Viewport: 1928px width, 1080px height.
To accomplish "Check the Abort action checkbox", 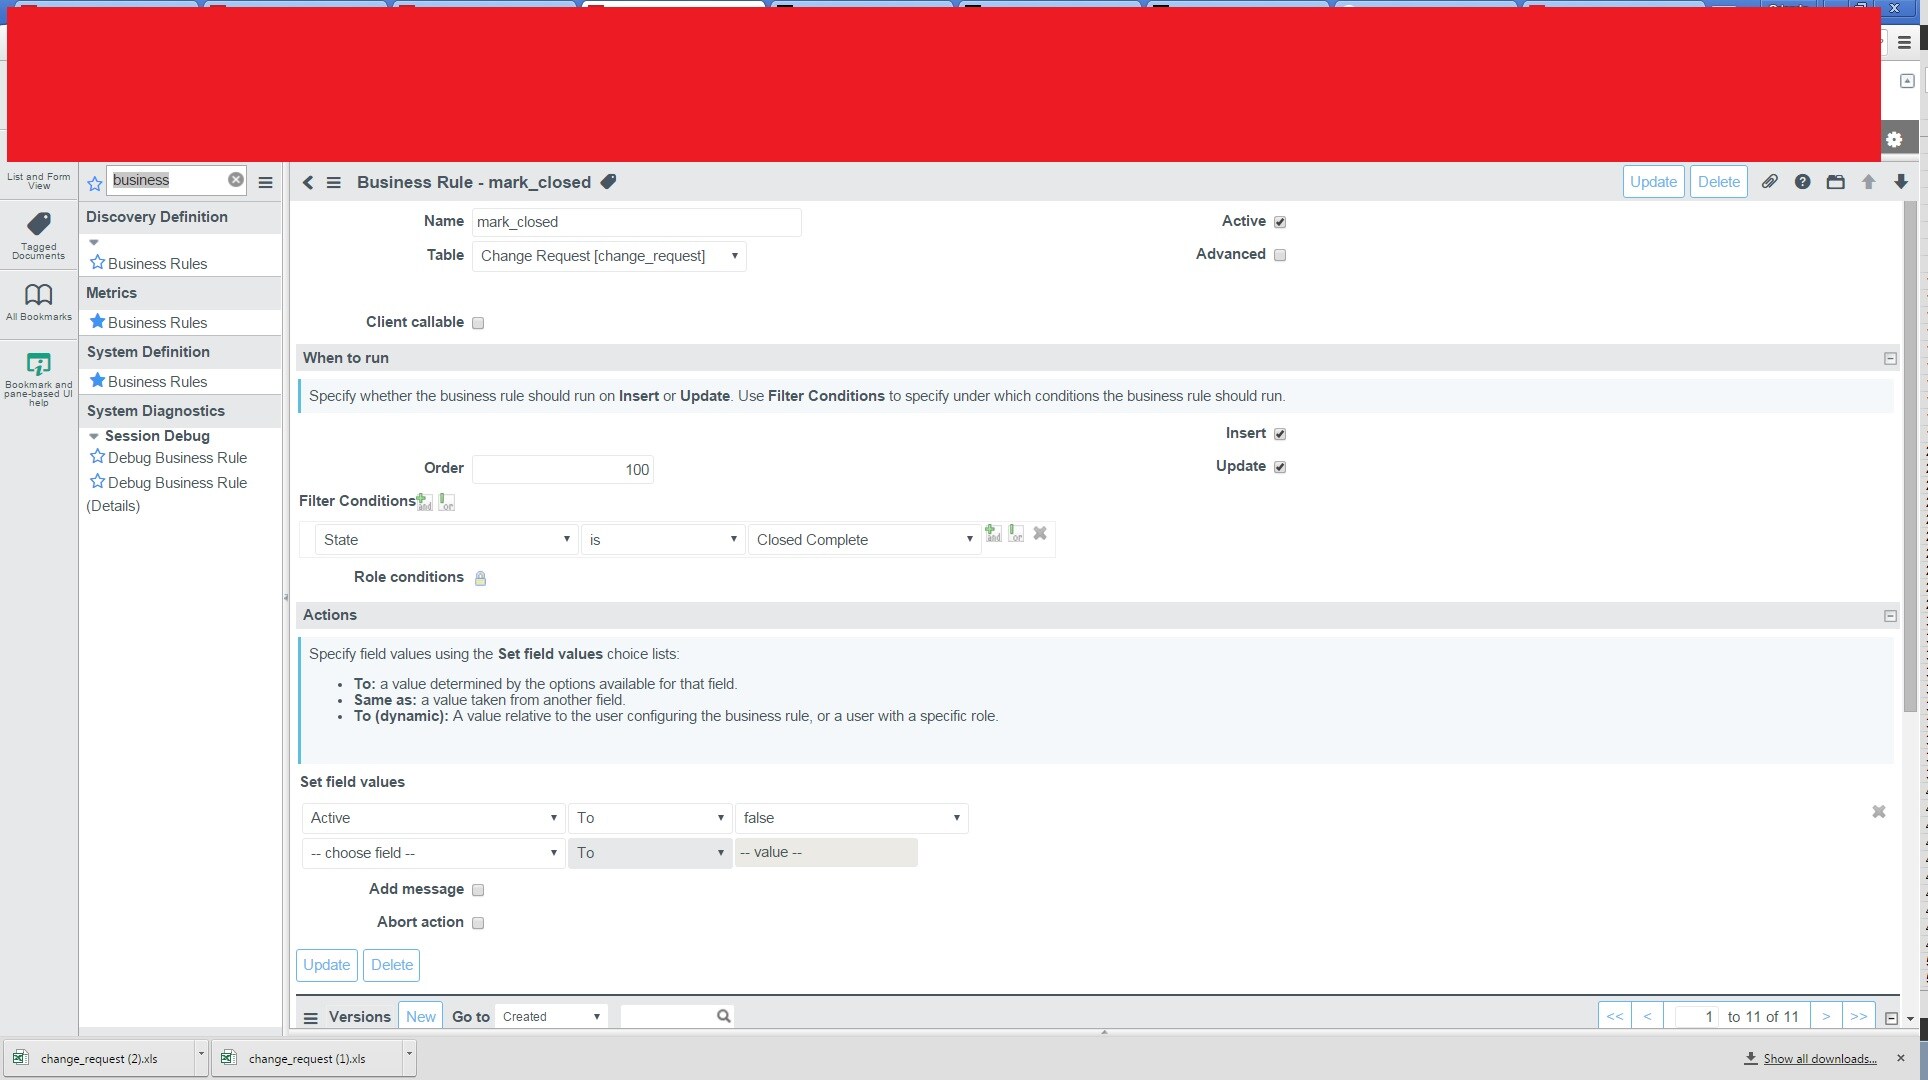I will pos(478,923).
